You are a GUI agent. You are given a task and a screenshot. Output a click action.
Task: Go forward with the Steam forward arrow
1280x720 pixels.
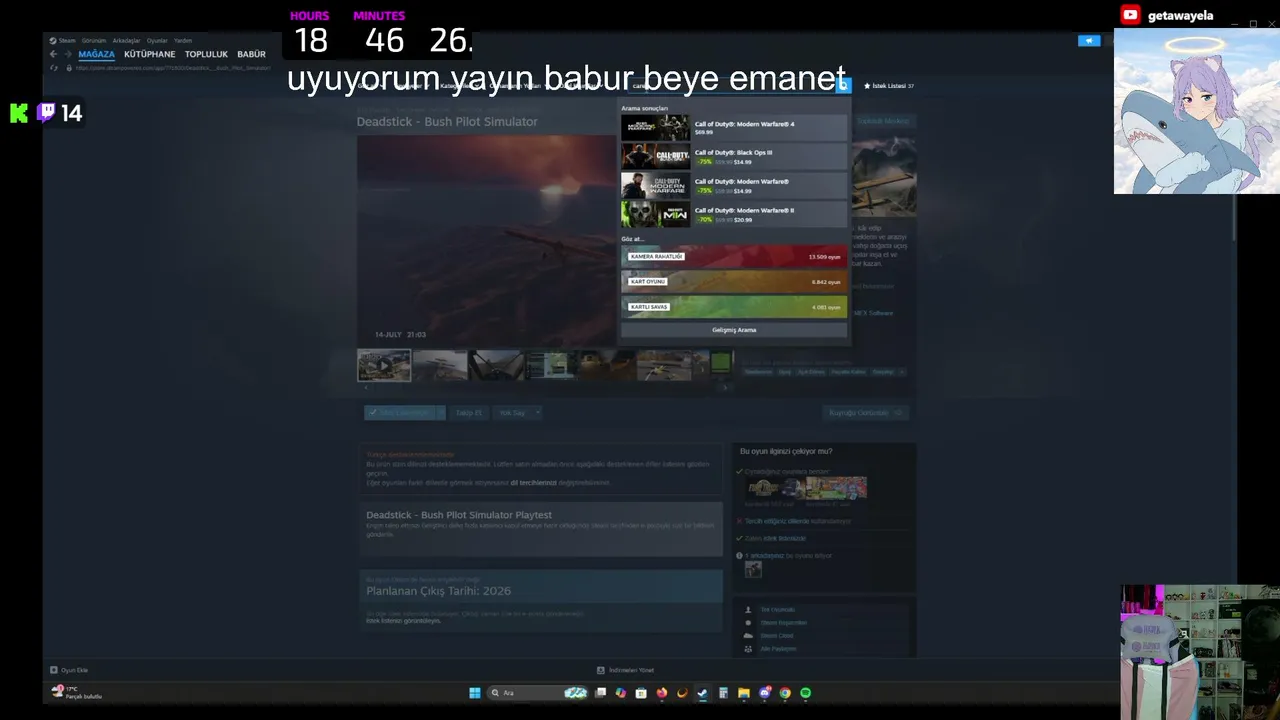pyautogui.click(x=68, y=54)
